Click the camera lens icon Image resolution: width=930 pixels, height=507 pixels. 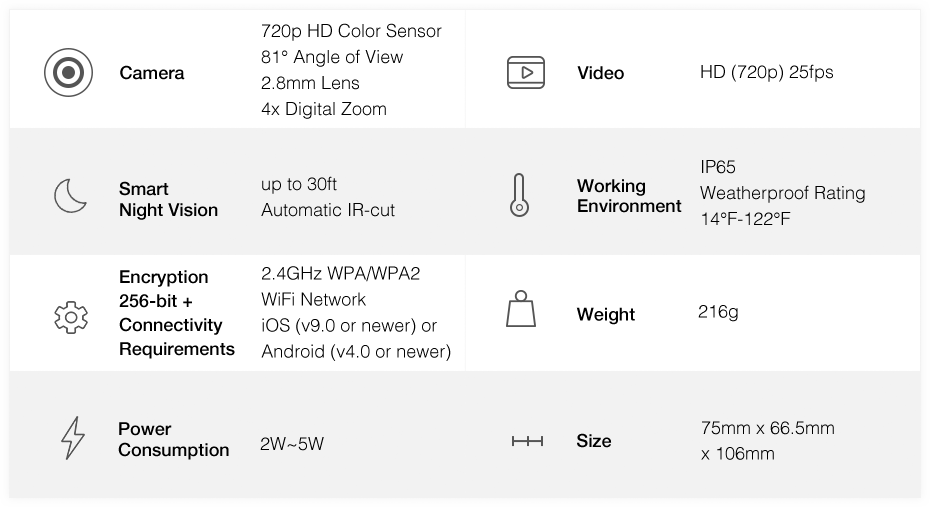[68, 72]
